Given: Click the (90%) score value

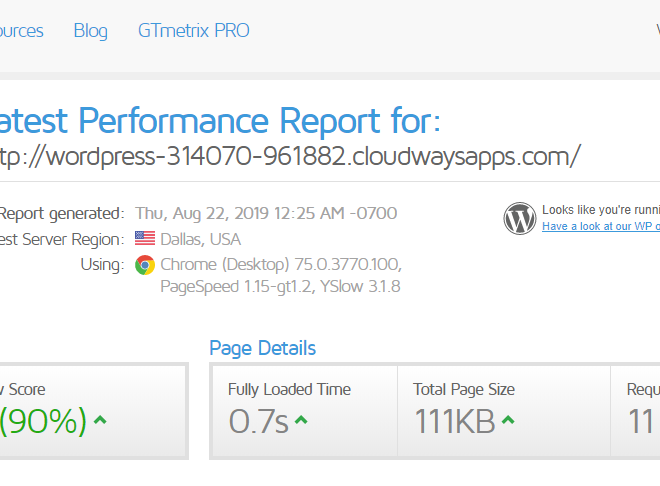Looking at the screenshot, I should tap(43, 421).
